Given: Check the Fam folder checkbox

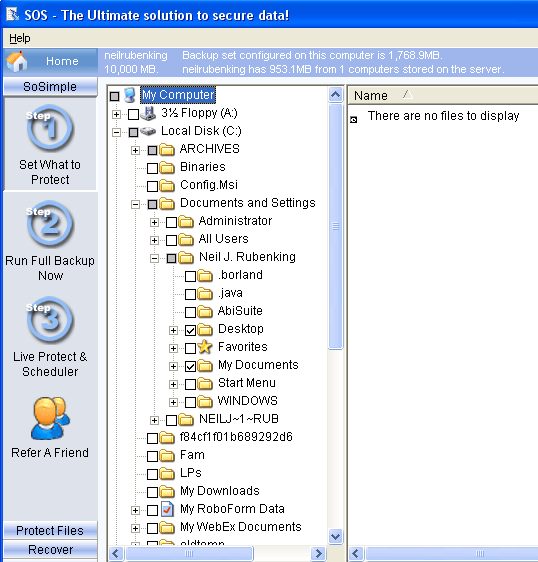Looking at the screenshot, I should pos(152,456).
